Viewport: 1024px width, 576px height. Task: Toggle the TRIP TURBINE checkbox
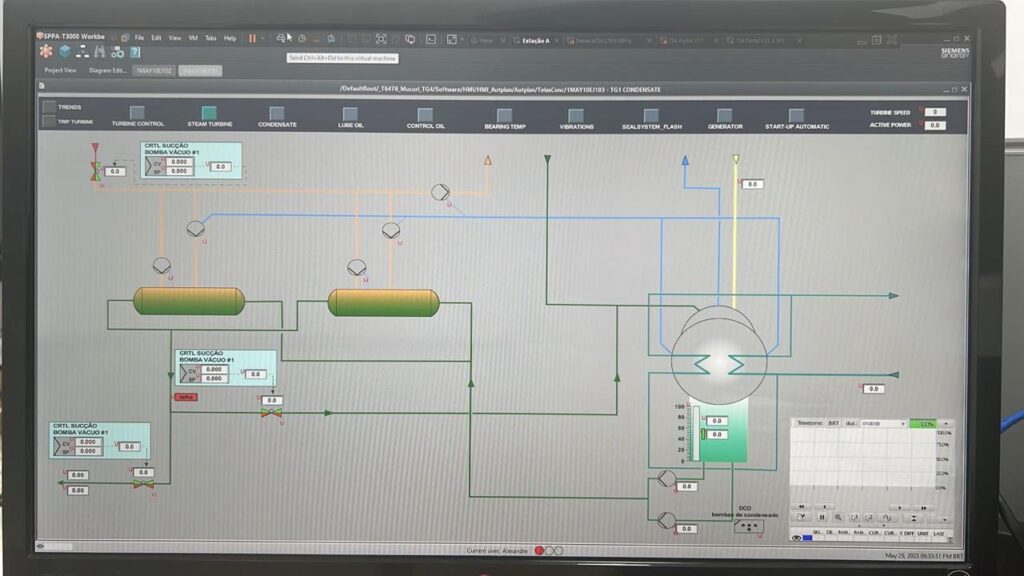pos(49,121)
